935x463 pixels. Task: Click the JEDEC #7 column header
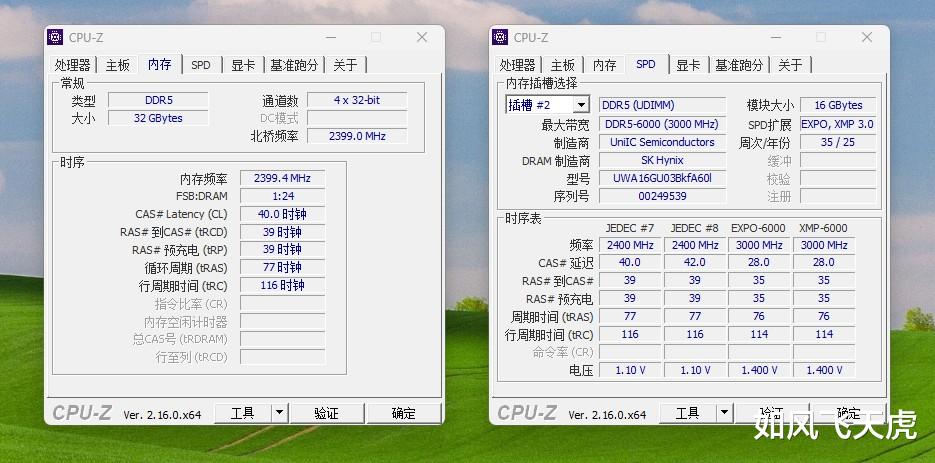(x=630, y=228)
